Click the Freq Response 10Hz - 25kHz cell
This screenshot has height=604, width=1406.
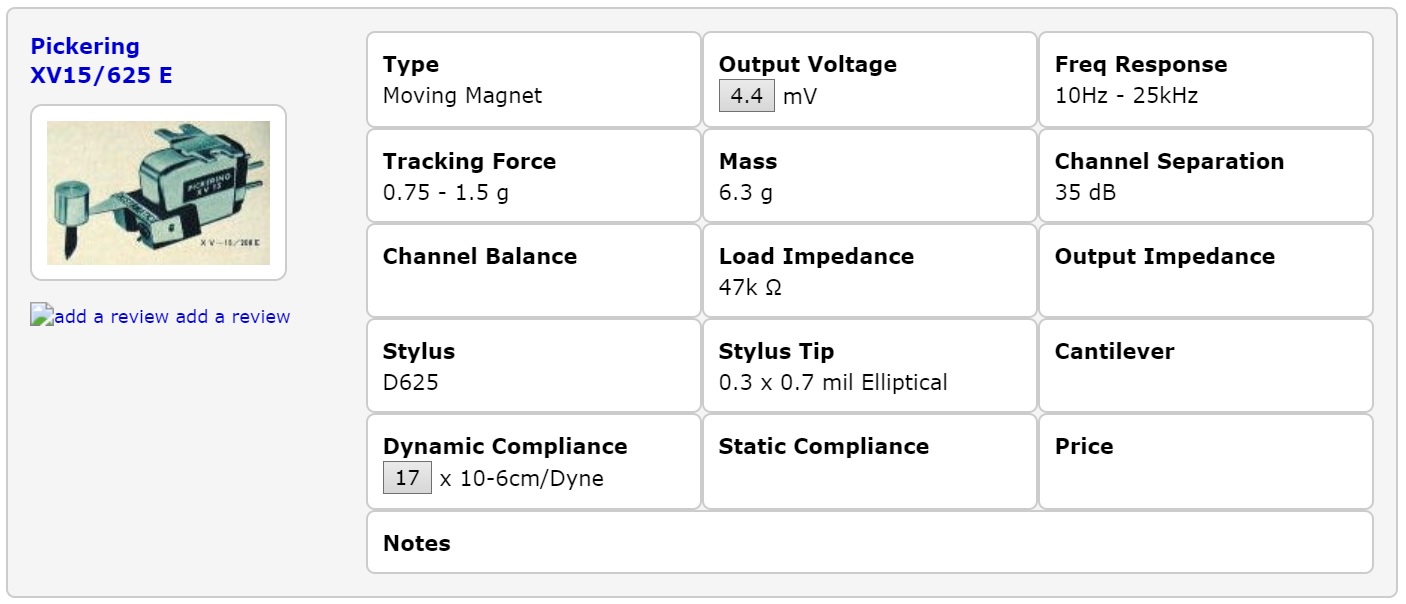point(1205,80)
